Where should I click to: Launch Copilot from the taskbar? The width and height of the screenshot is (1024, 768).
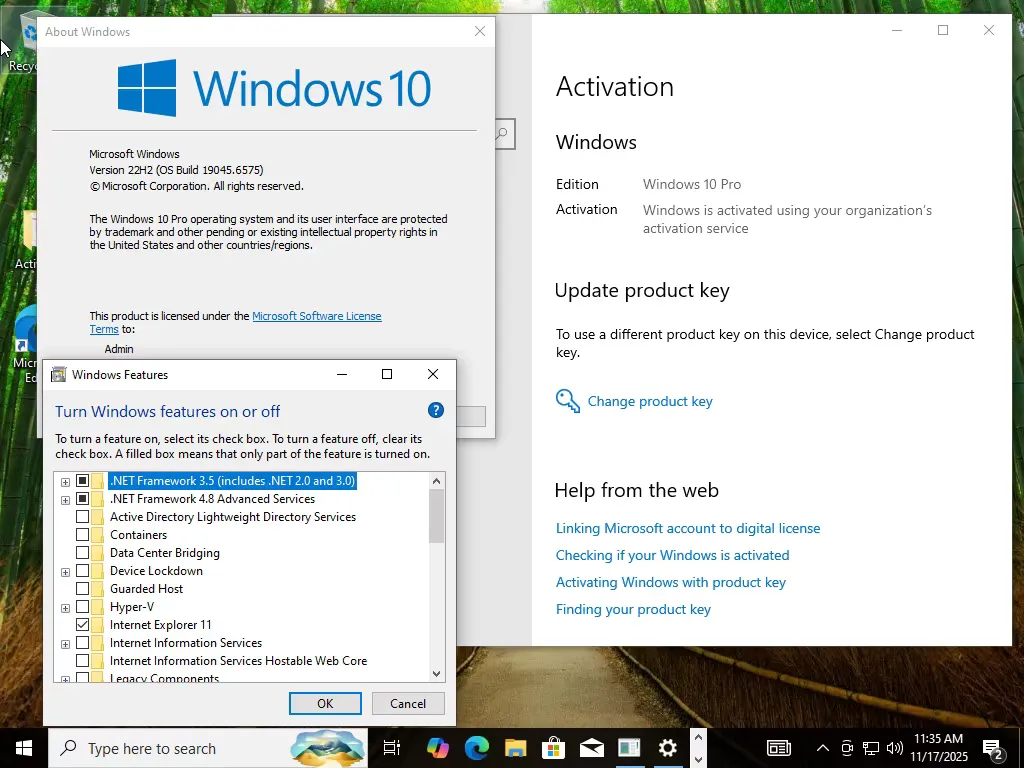(438, 748)
